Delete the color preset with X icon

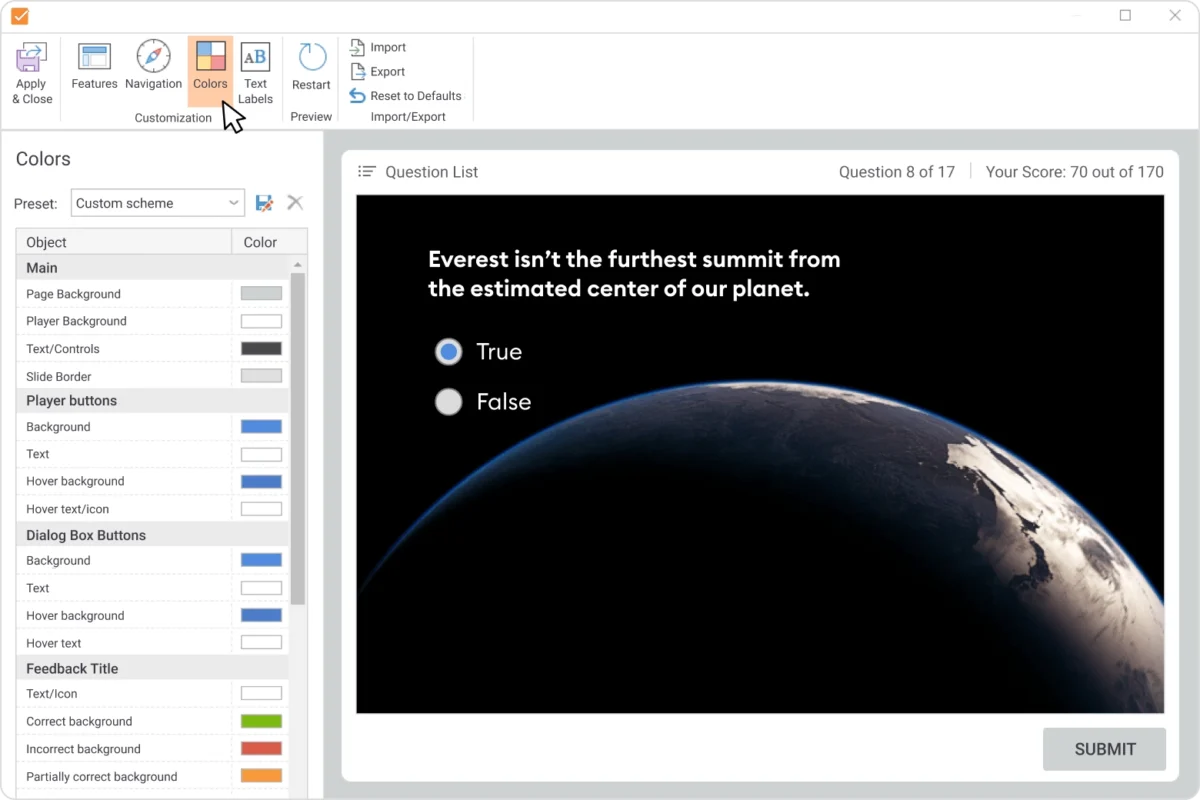tap(295, 203)
